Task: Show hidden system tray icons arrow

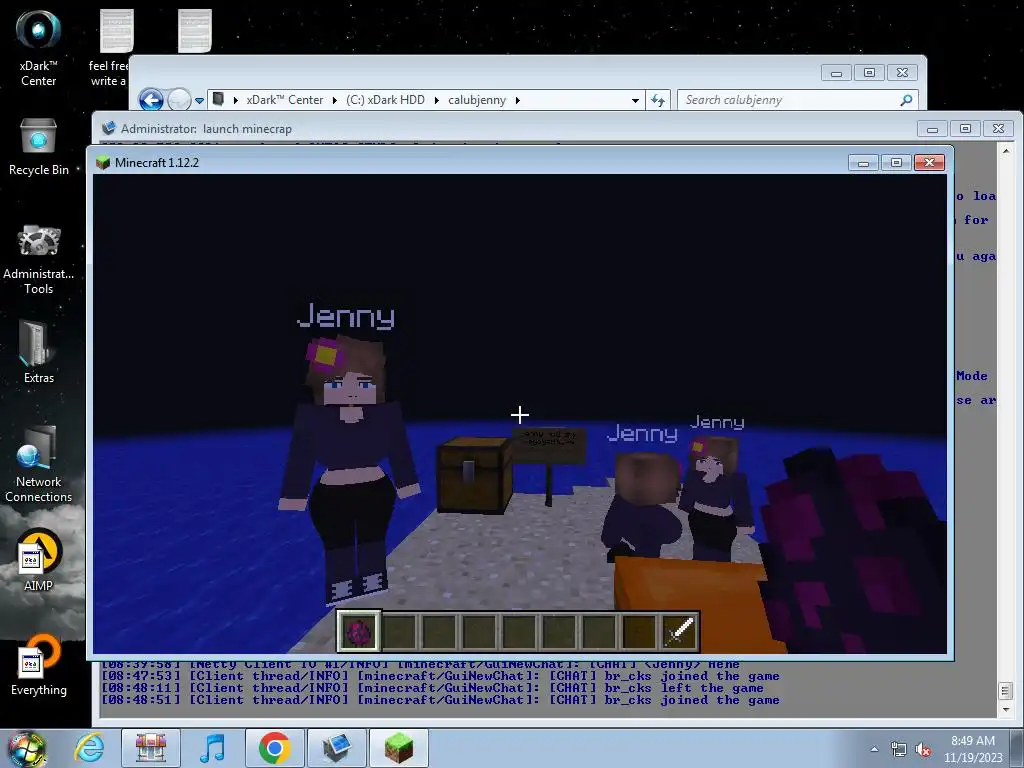Action: (x=874, y=749)
